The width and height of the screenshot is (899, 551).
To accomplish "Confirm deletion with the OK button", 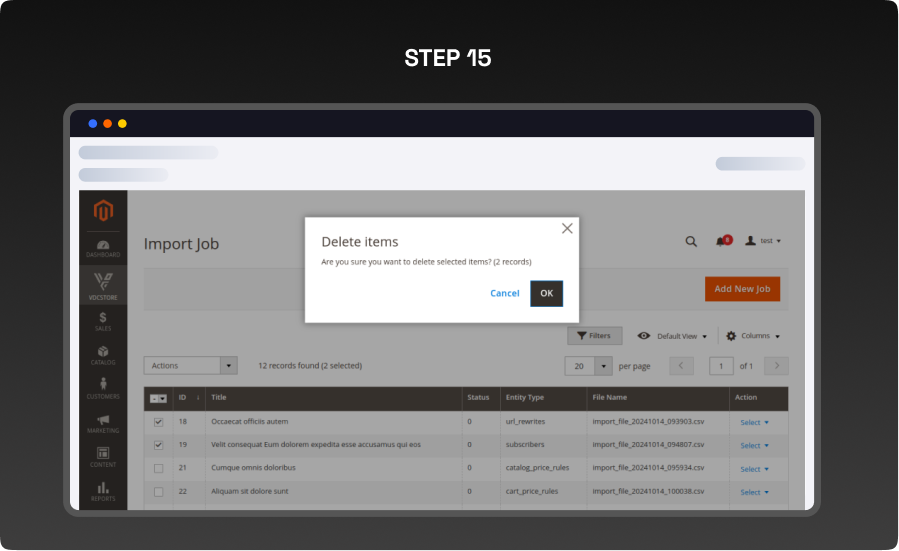I will [546, 293].
